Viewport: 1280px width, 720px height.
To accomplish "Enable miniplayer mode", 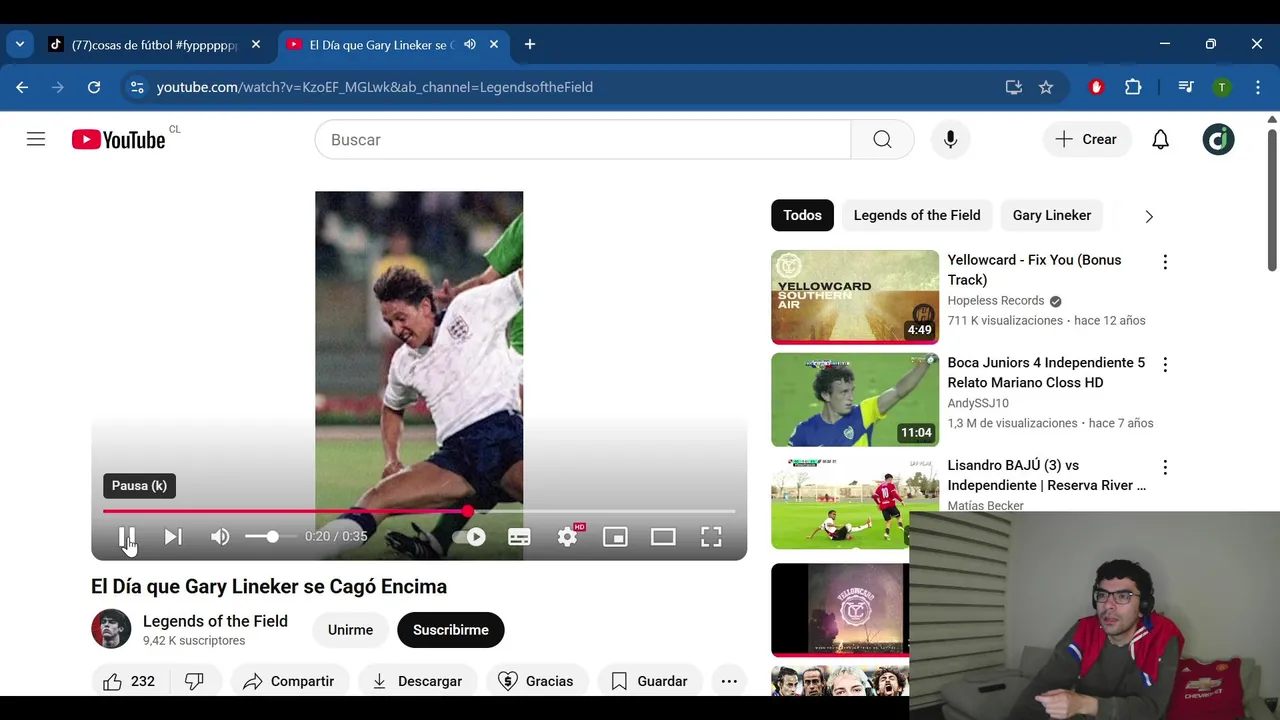I will pos(615,537).
